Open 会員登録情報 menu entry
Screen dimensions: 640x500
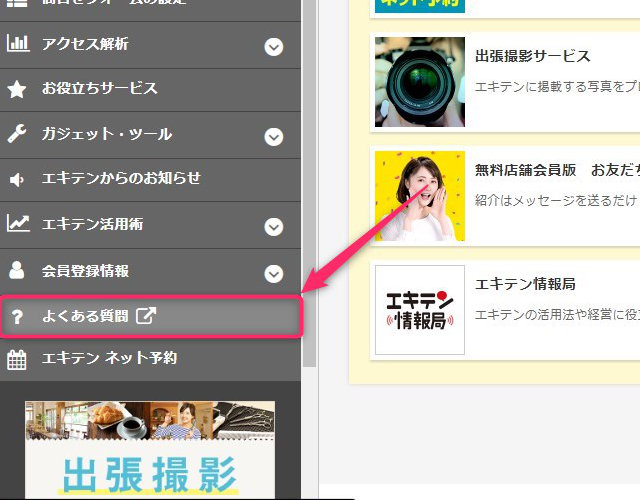[150, 272]
